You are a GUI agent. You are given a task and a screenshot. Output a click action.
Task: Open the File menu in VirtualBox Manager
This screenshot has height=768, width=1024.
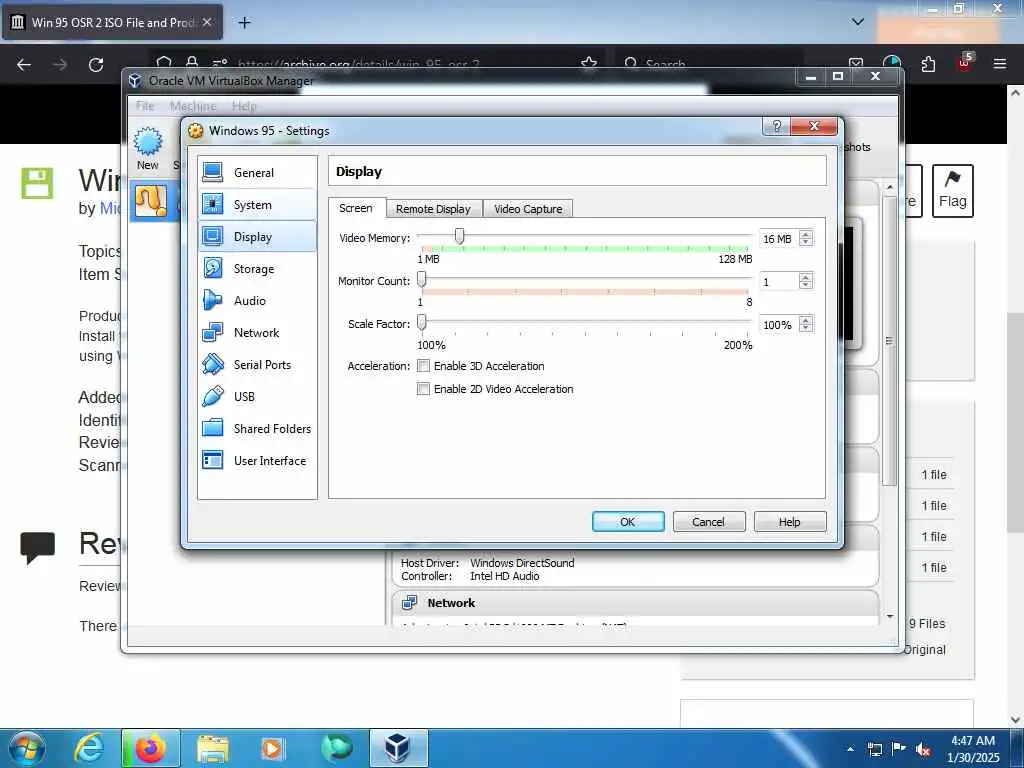point(145,106)
